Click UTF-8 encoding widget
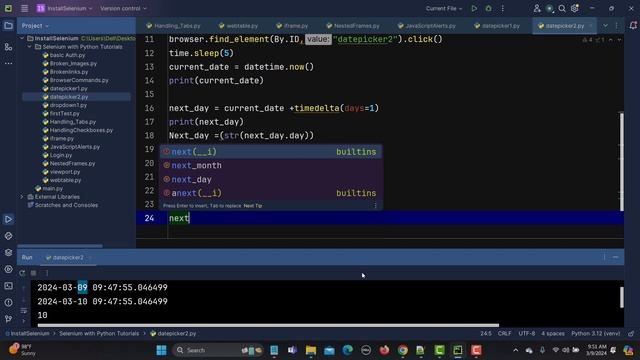Screen dimensions: 640x360 527,333
